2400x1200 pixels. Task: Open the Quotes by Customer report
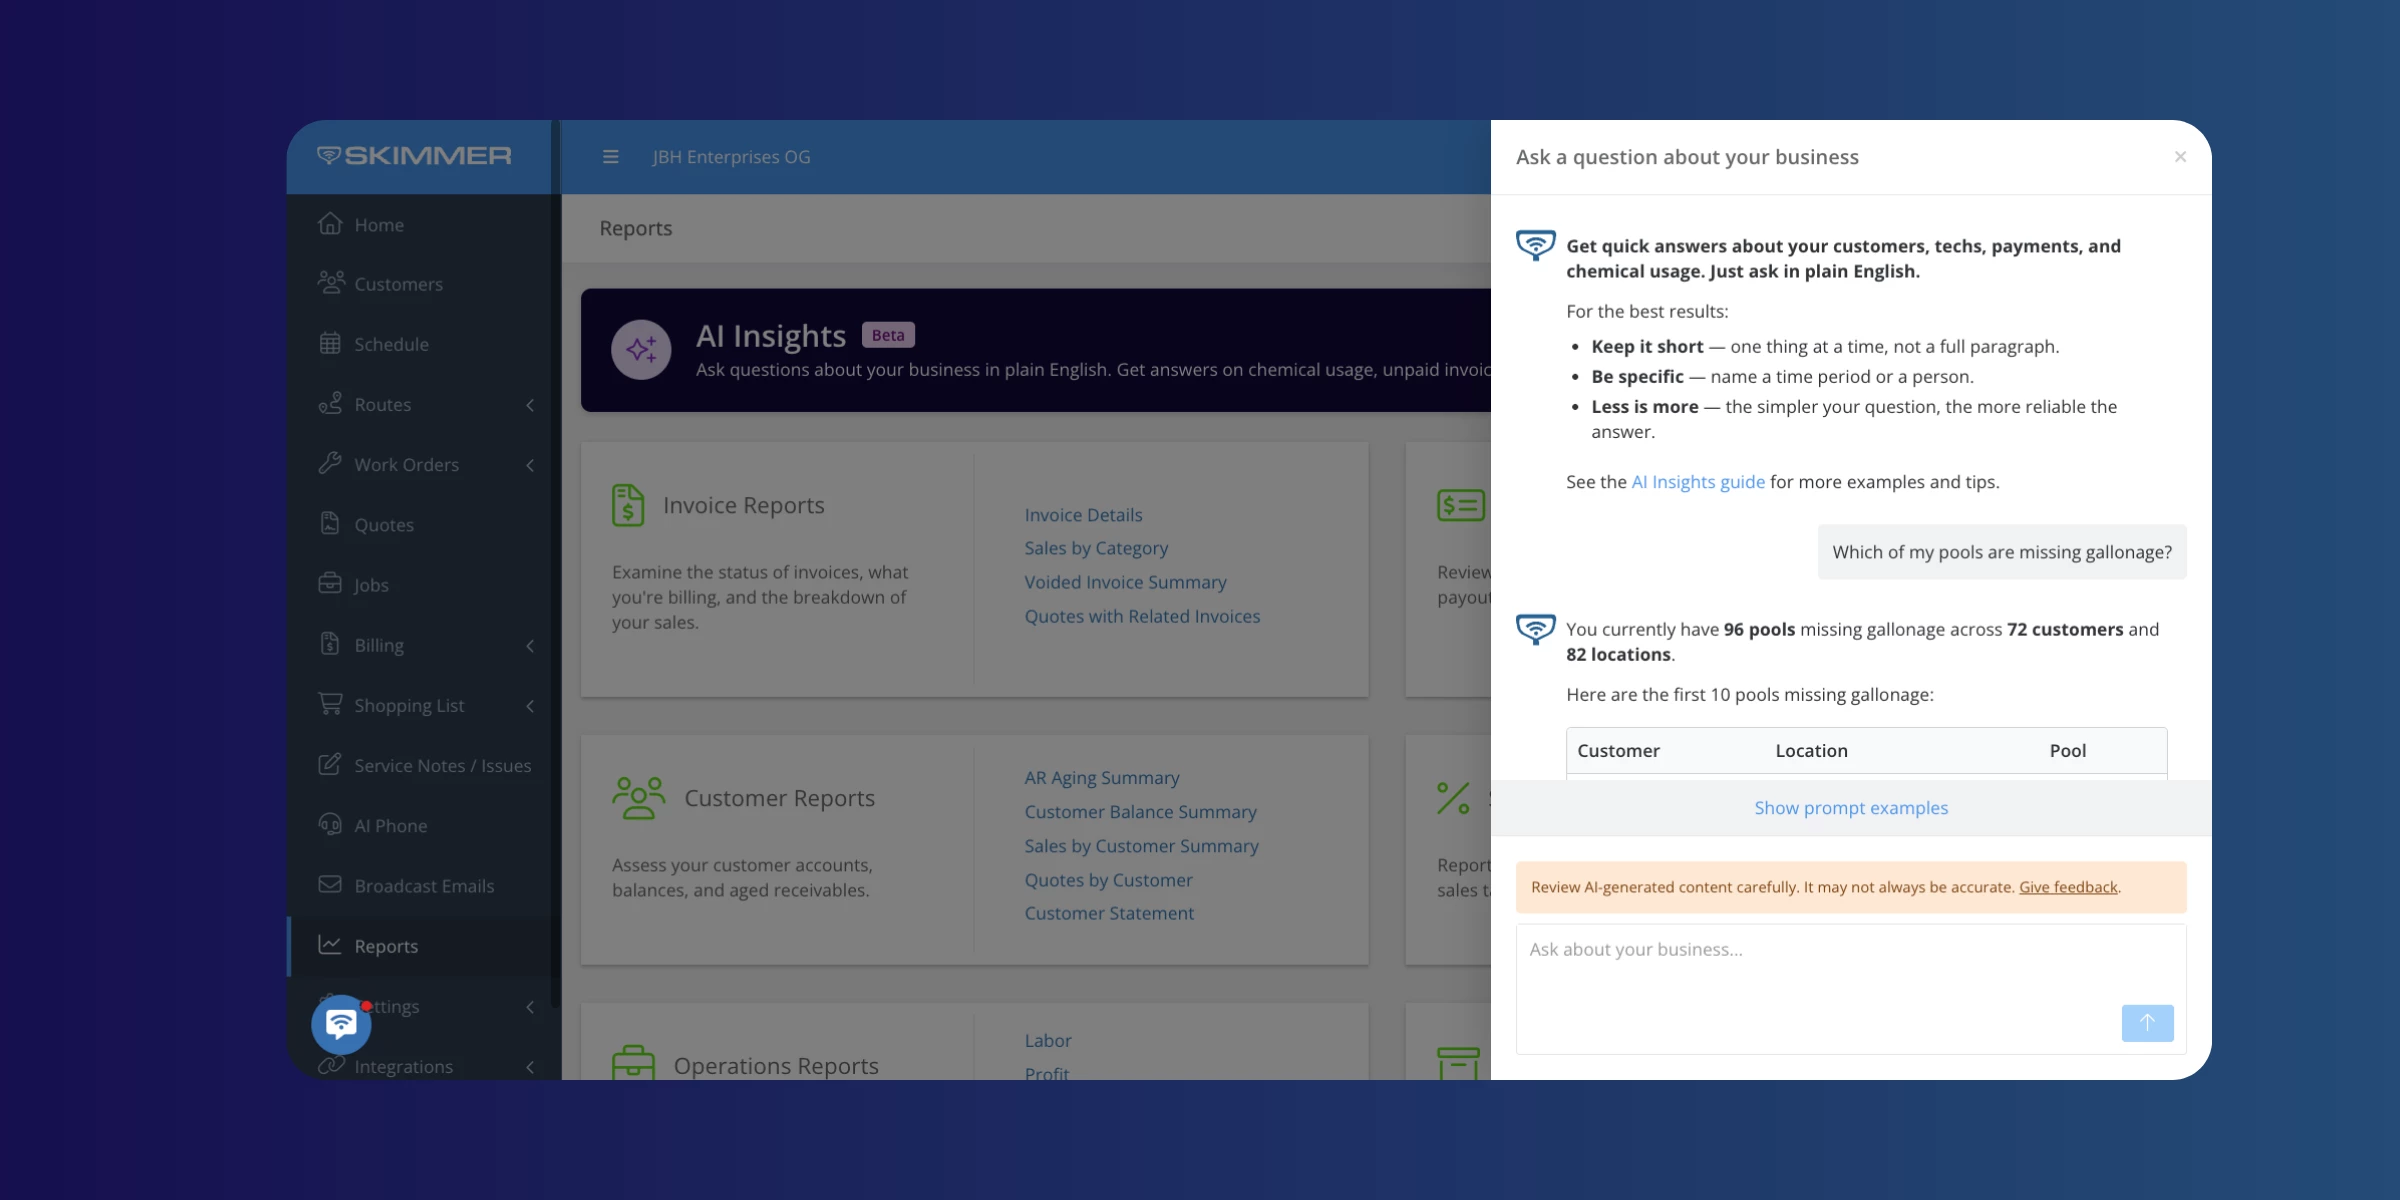point(1108,880)
